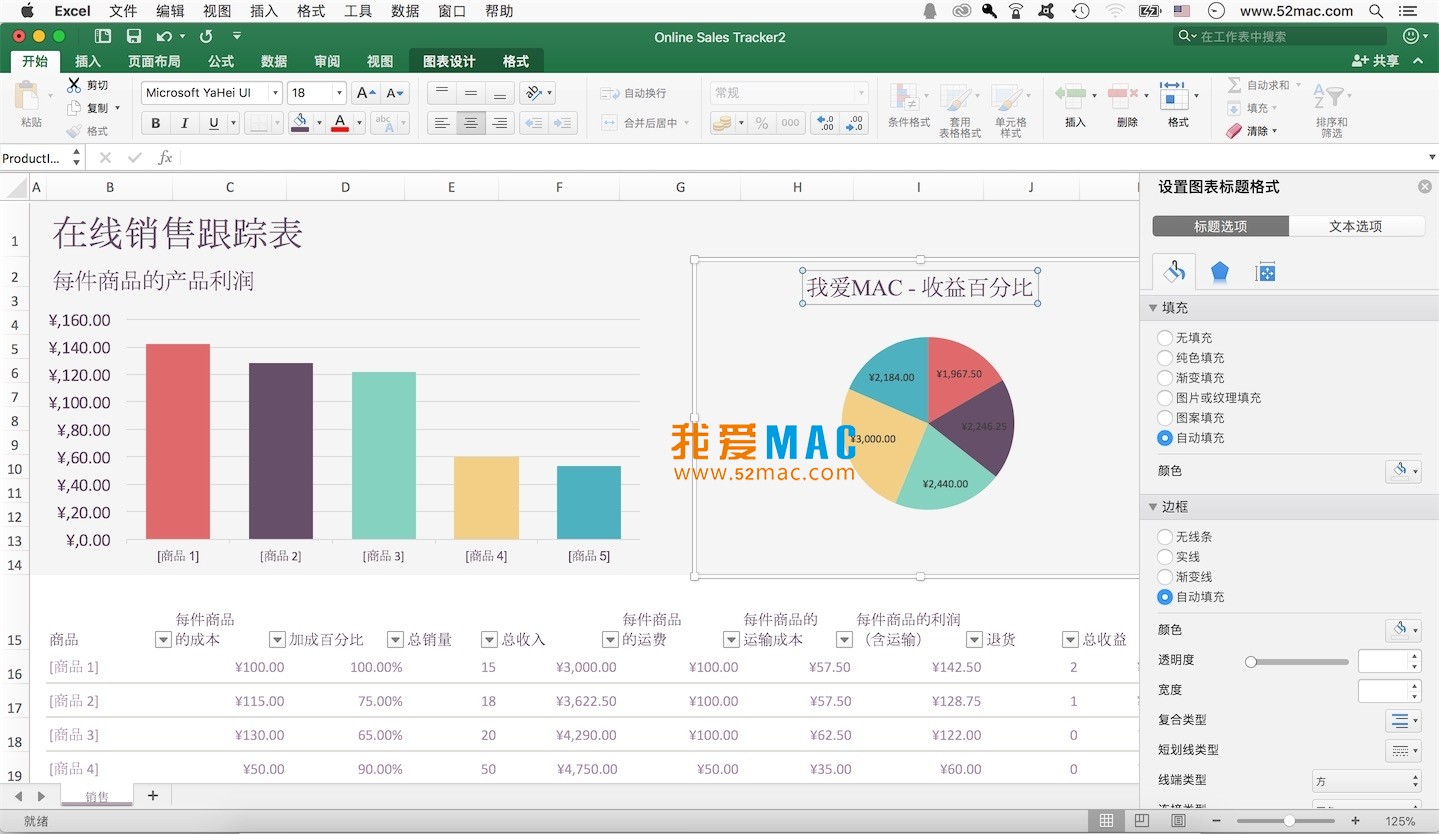Collapse the Fill (填充) section
The height and width of the screenshot is (834, 1439).
click(1153, 308)
